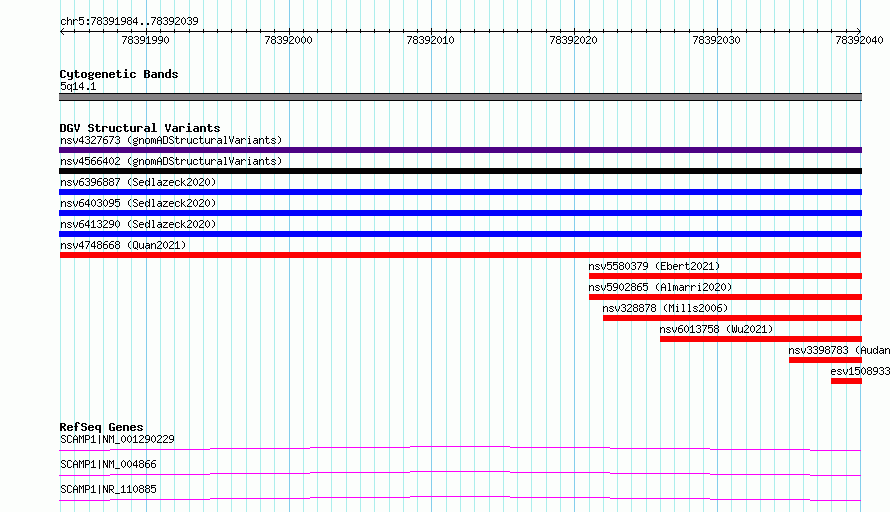Select the purple nsv4327673 variant bar
Image resolution: width=890 pixels, height=512 pixels.
(460, 150)
